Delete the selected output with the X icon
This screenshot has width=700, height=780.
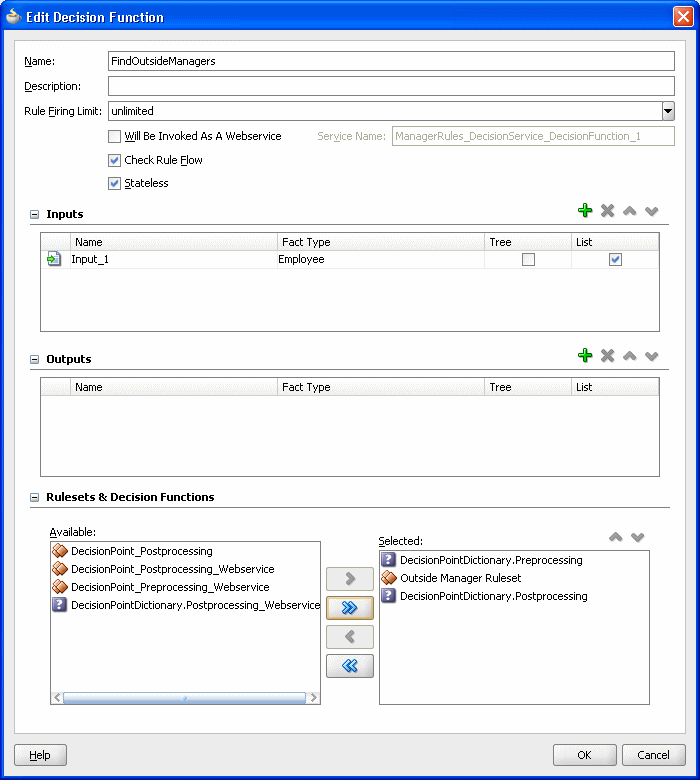[607, 356]
